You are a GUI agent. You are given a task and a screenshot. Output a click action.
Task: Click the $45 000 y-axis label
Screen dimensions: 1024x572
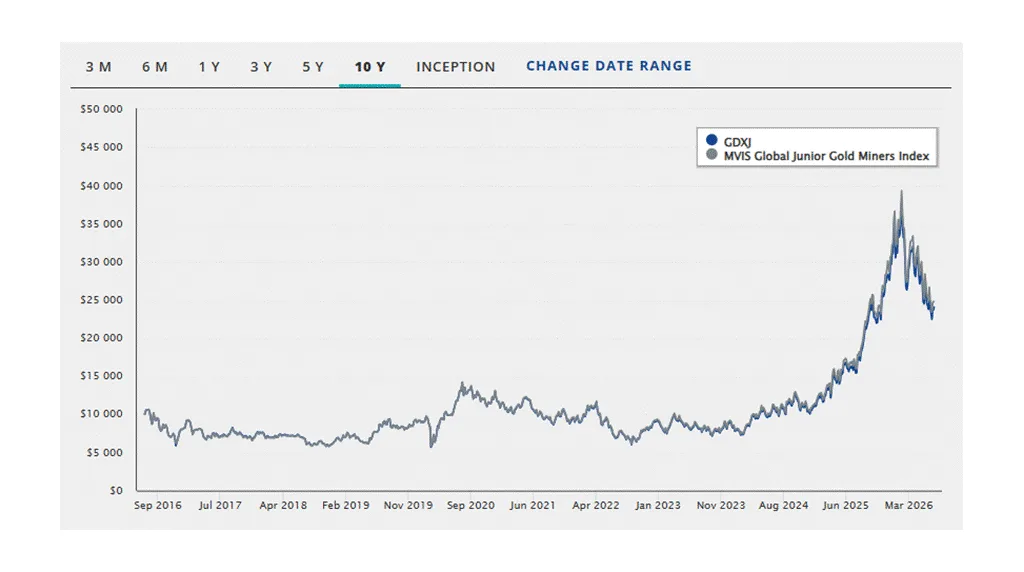(101, 147)
